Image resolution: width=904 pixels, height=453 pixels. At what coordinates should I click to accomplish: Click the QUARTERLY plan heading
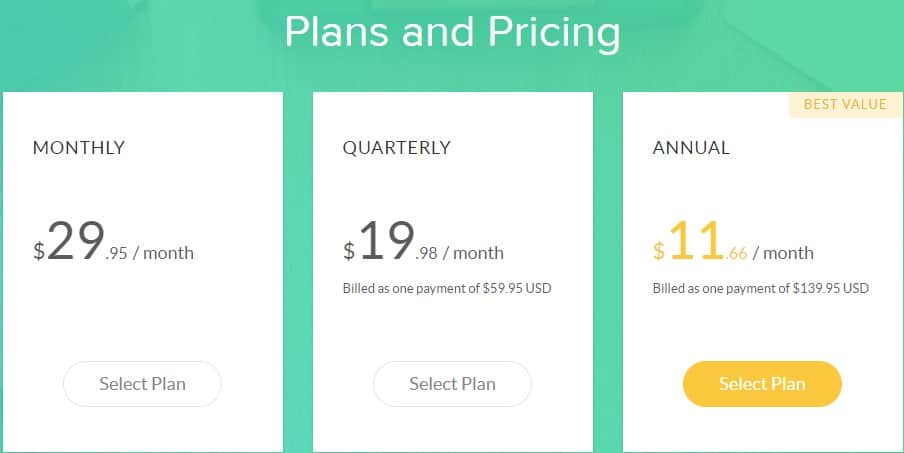tap(397, 148)
